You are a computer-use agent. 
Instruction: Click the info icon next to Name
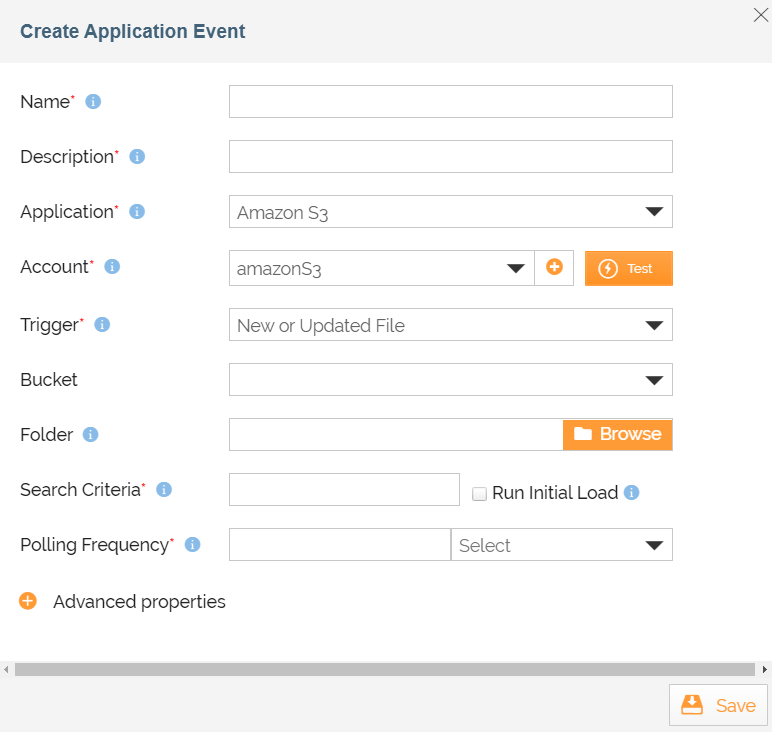(x=93, y=102)
